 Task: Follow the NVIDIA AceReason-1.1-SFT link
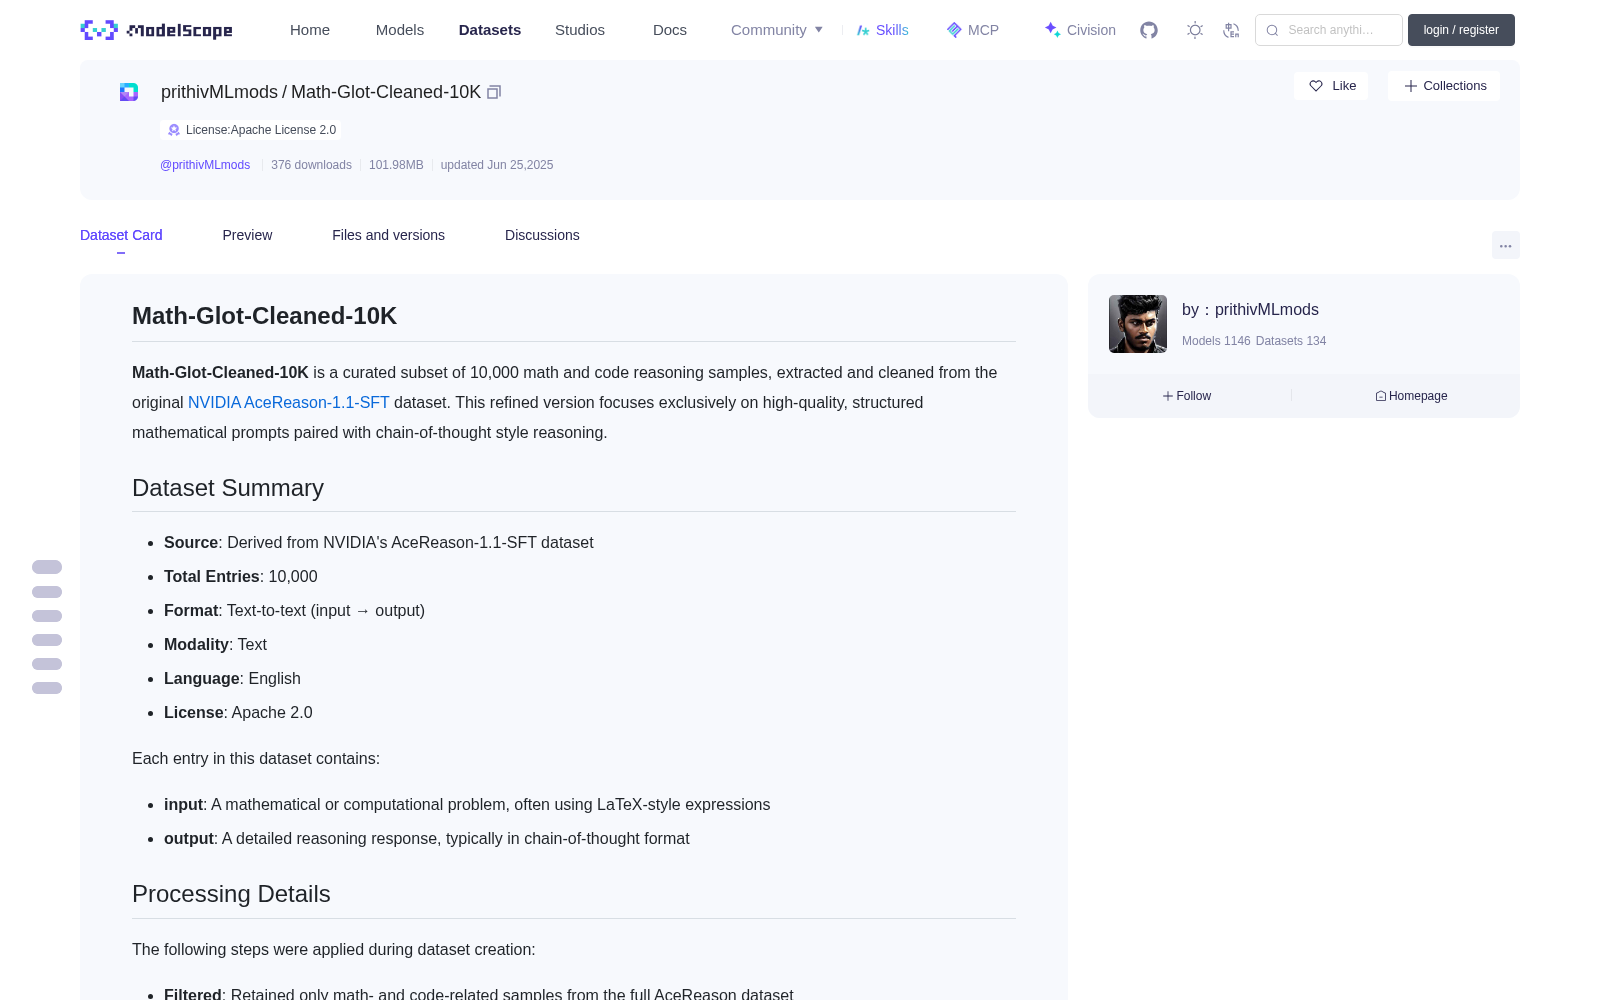coord(288,402)
